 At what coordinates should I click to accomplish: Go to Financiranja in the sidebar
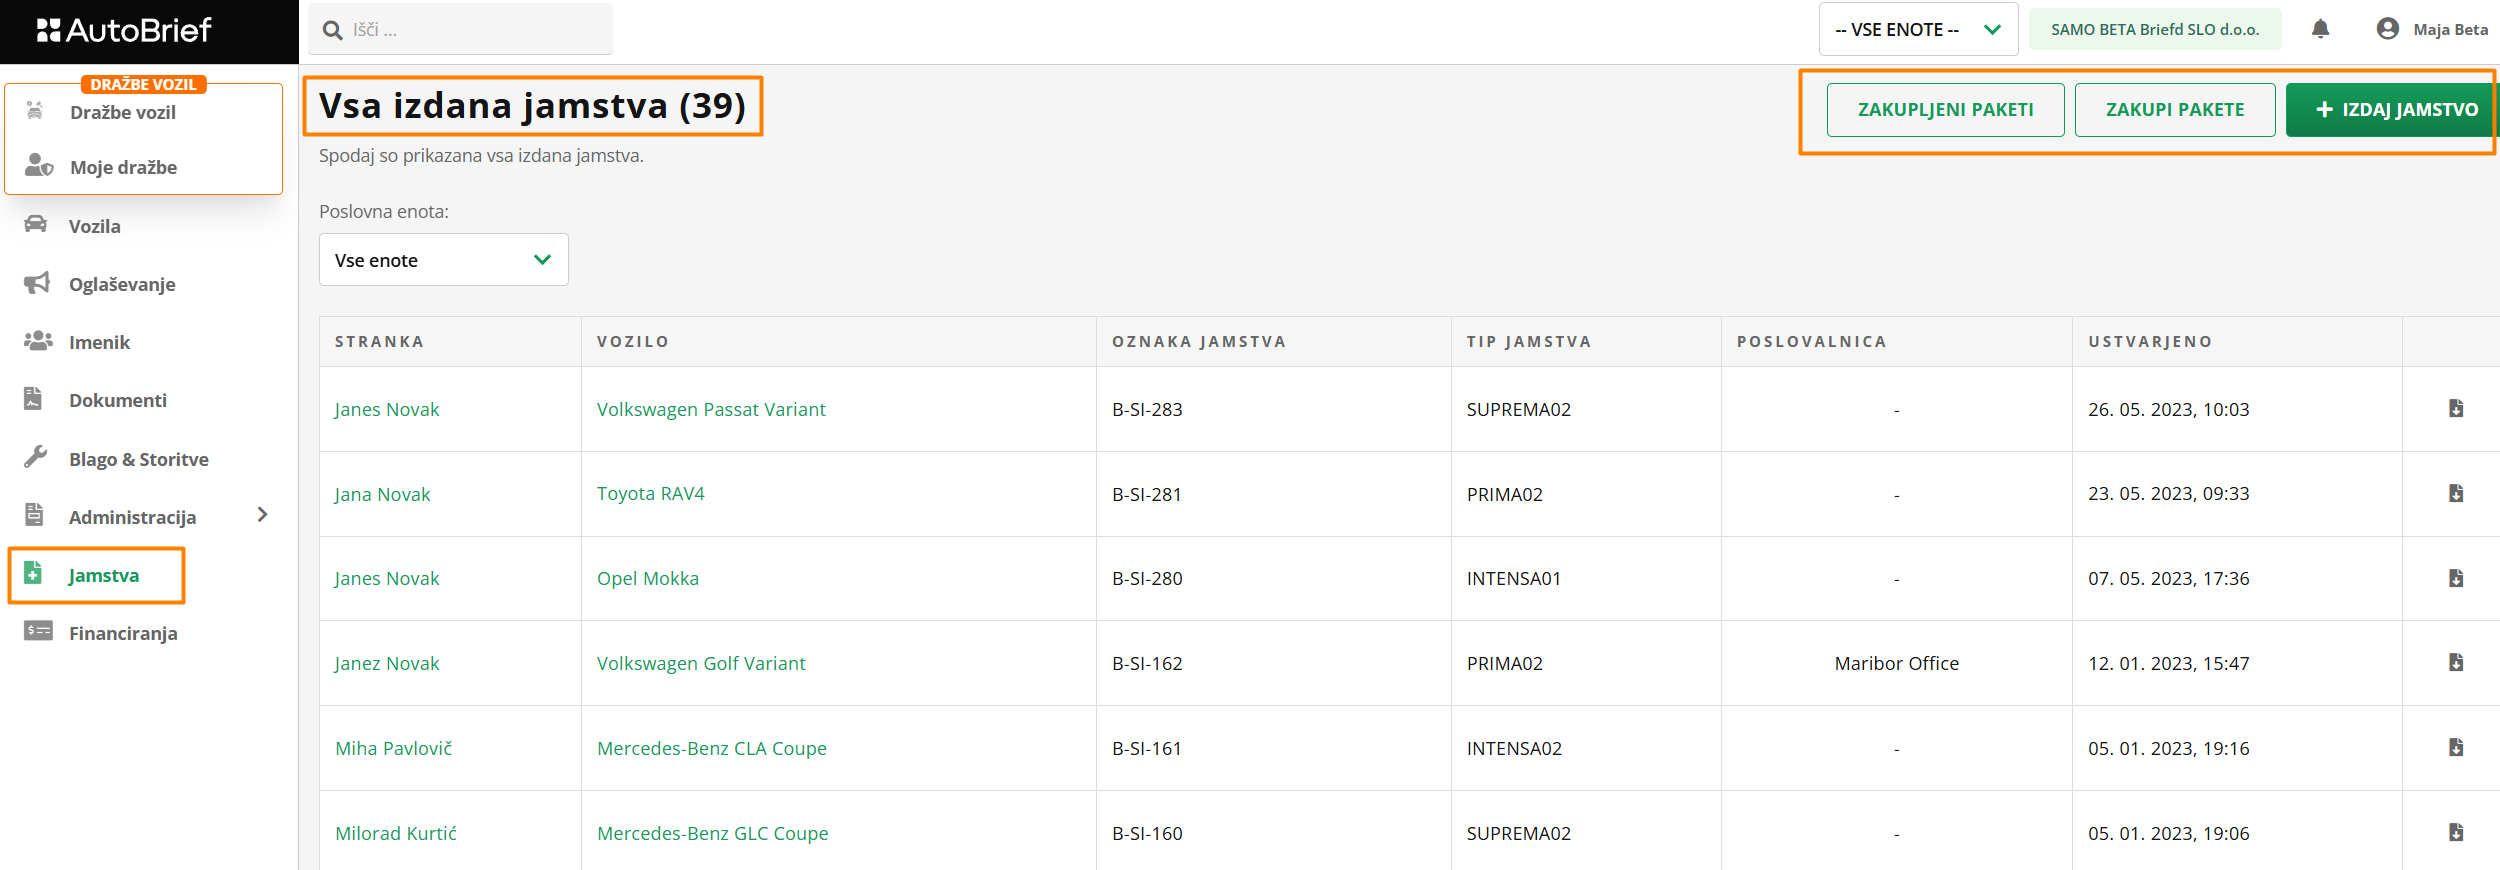(x=122, y=633)
